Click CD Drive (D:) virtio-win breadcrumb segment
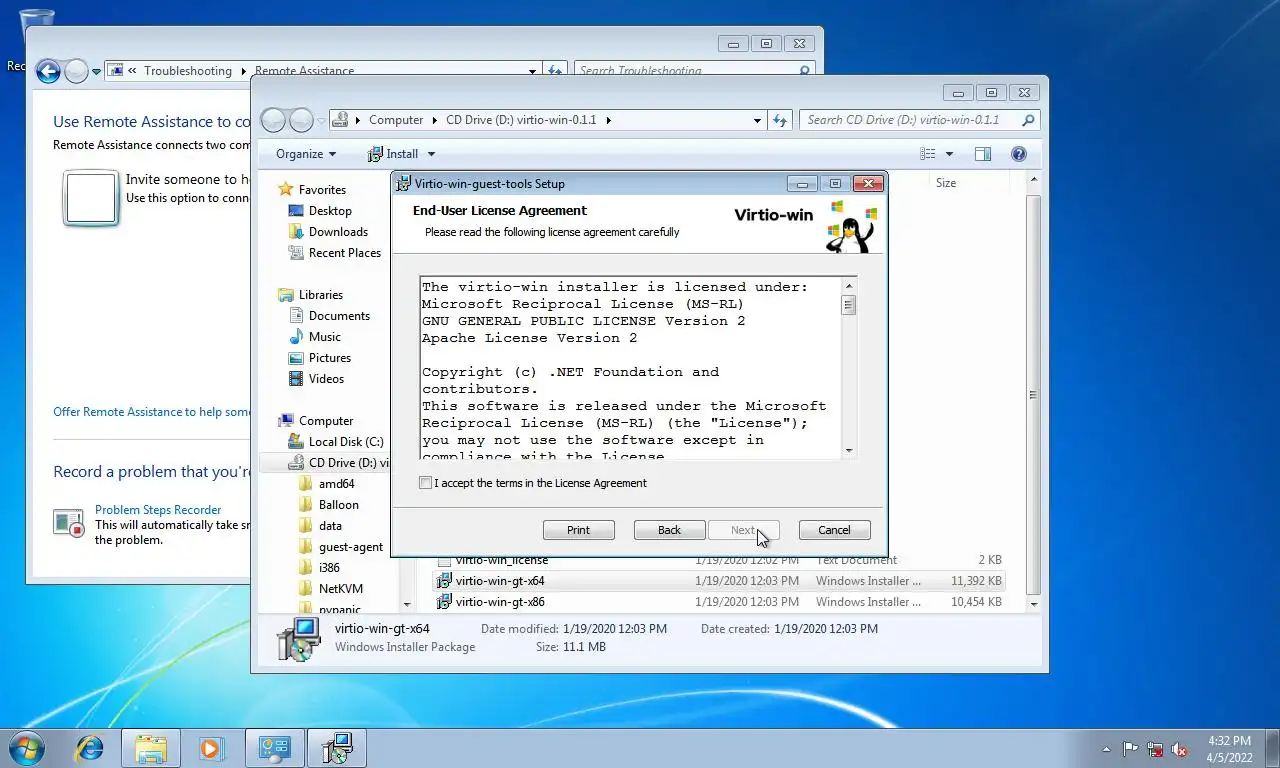1280x768 pixels. (521, 120)
